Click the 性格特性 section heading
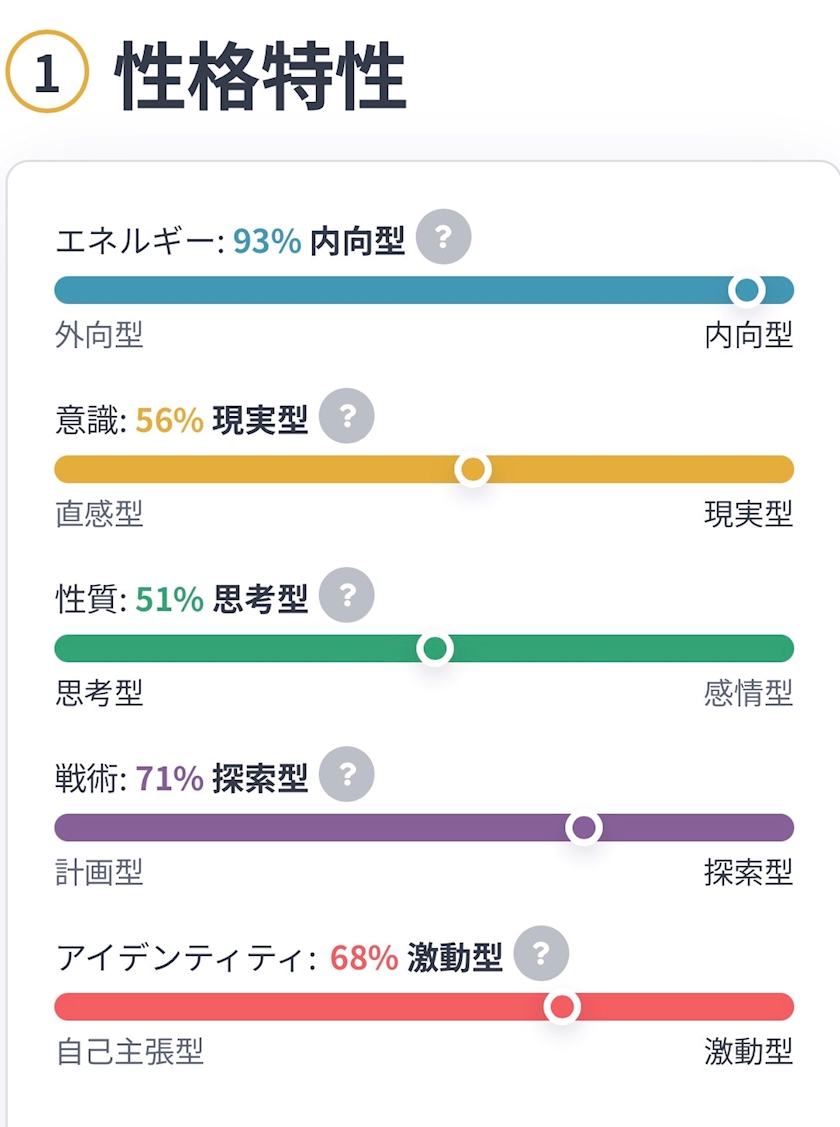 261,75
